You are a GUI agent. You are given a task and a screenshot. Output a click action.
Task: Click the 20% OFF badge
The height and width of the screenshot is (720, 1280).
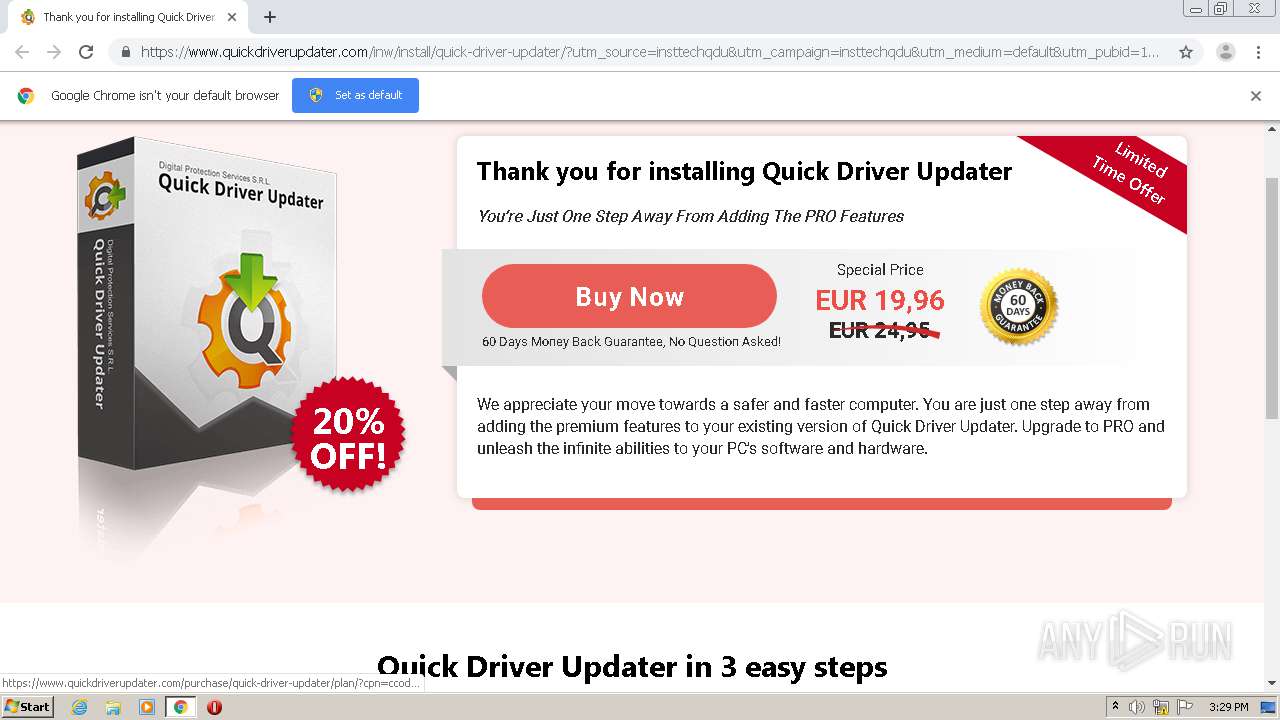point(348,435)
